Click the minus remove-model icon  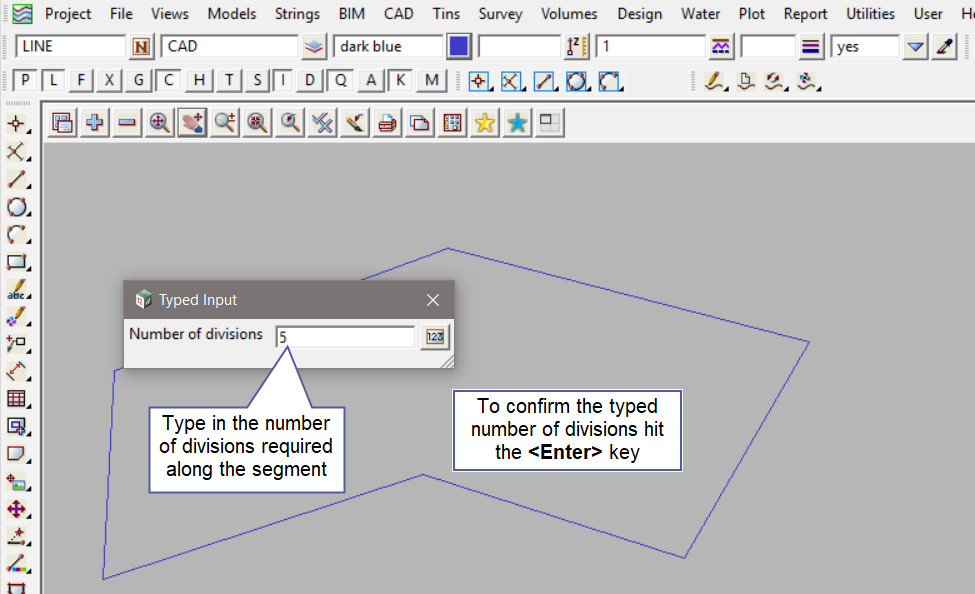click(x=127, y=123)
